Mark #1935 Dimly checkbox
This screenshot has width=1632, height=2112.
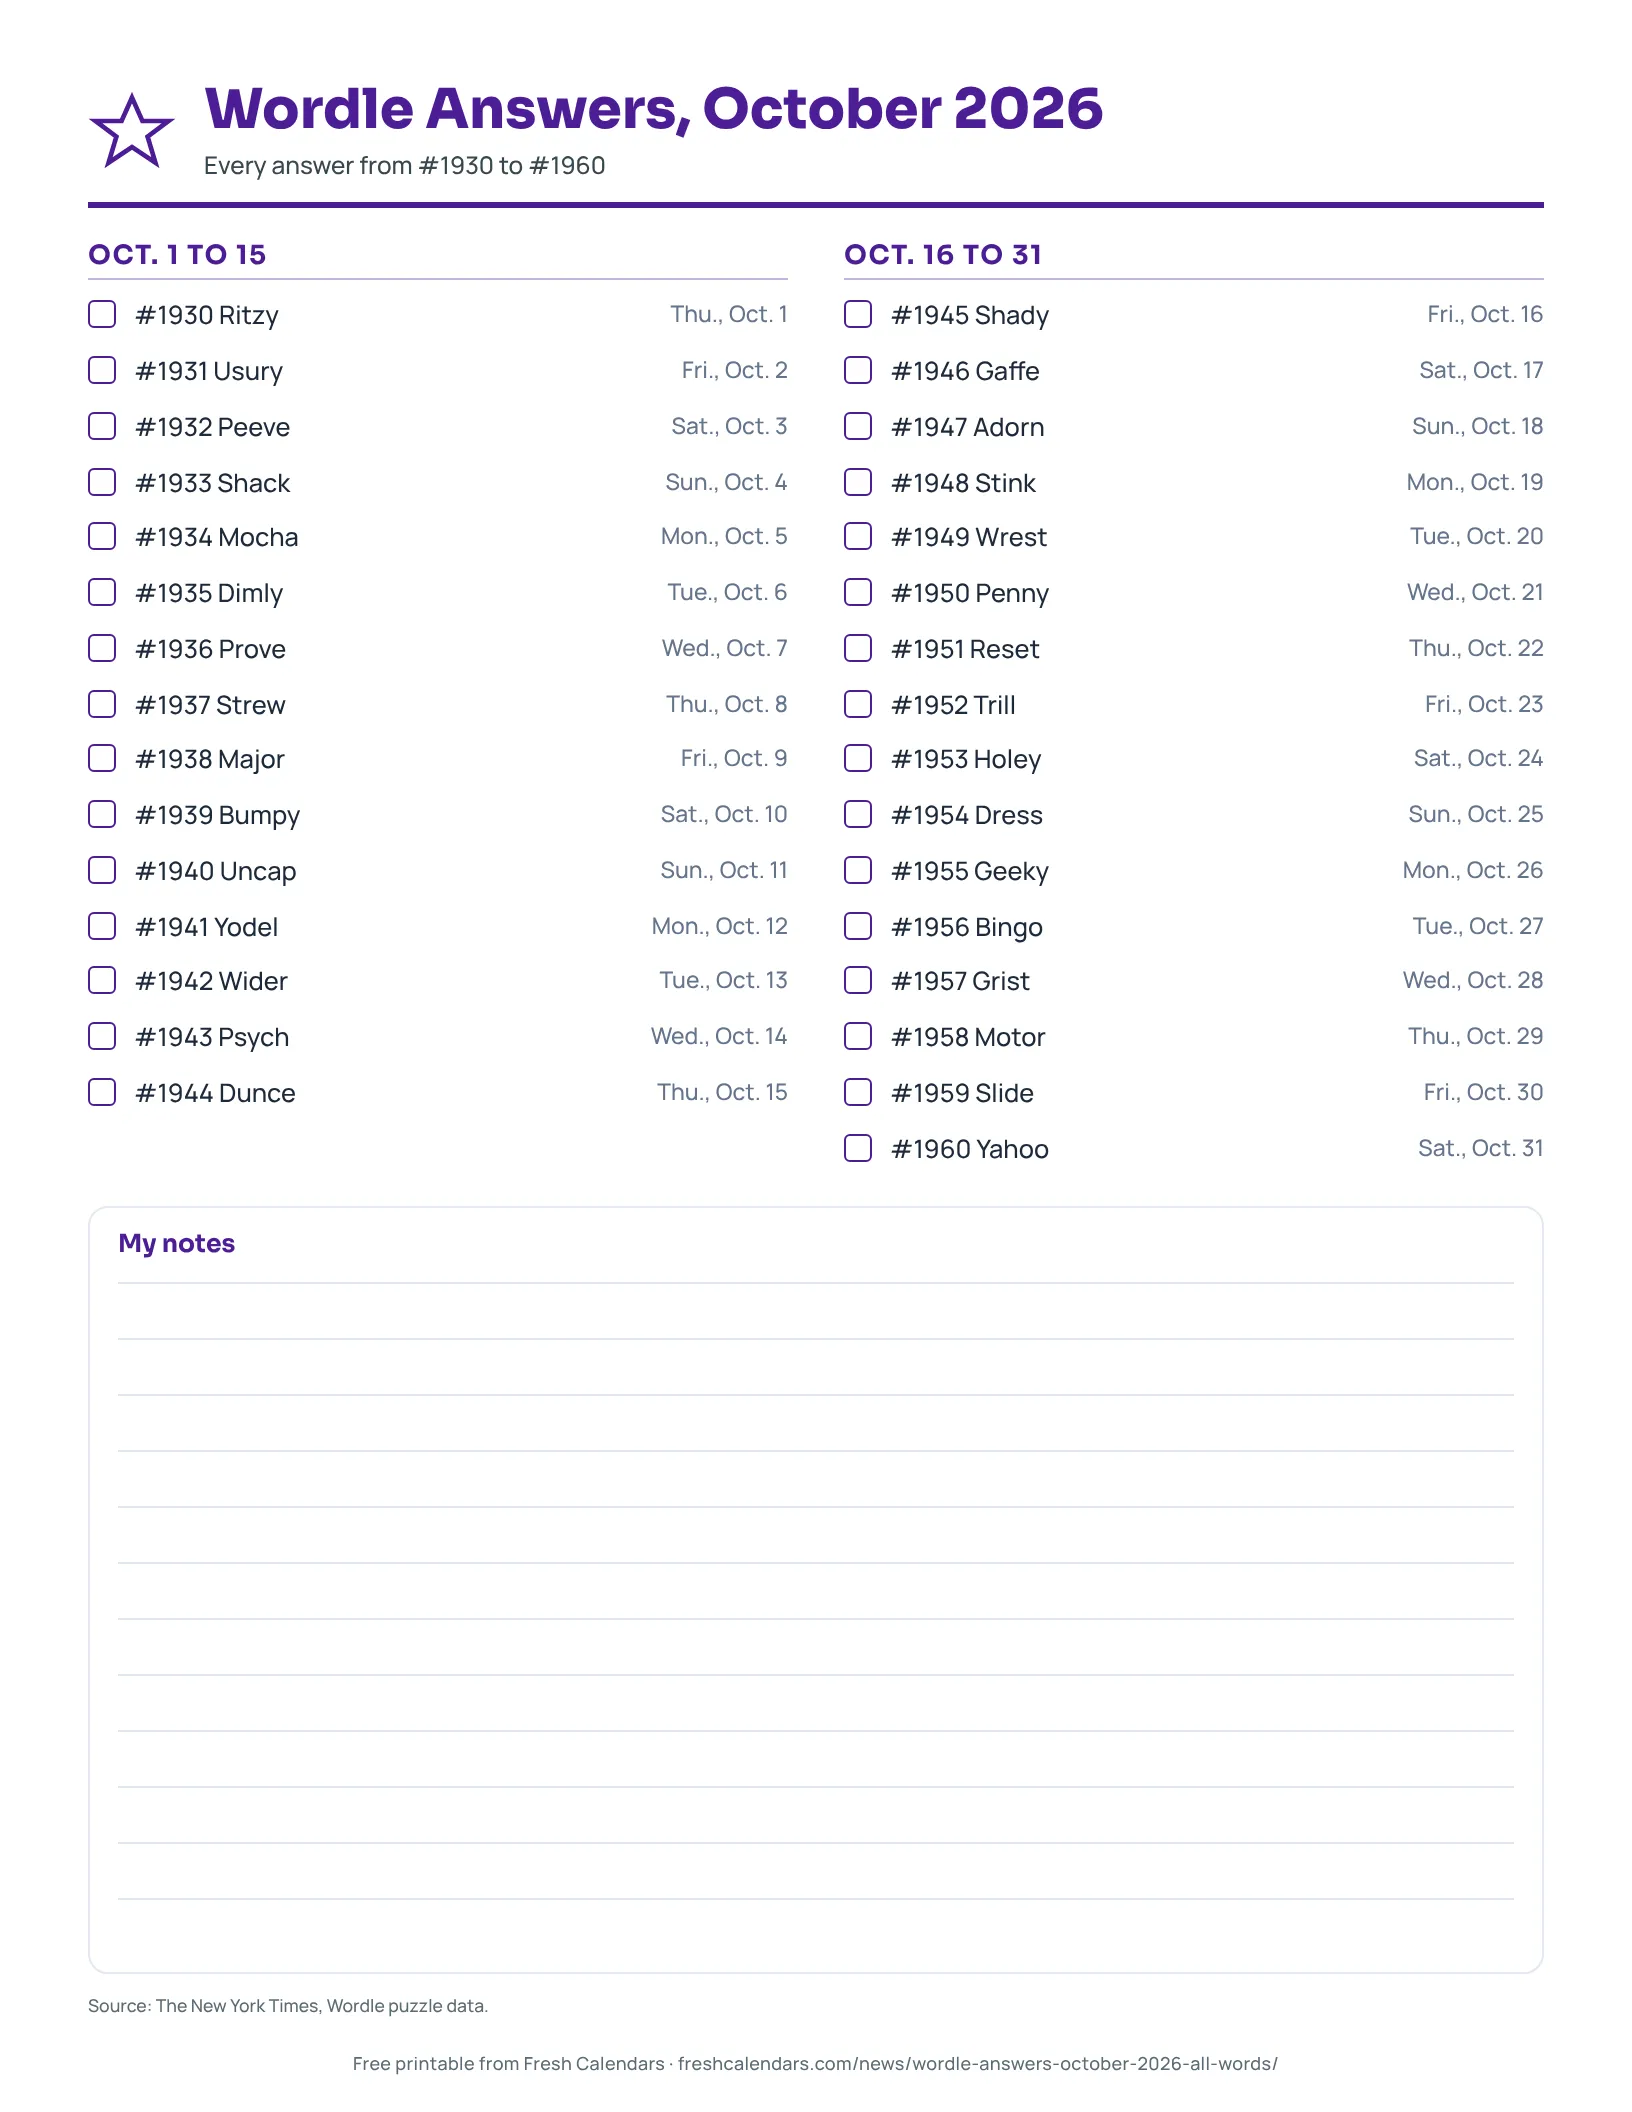point(102,592)
